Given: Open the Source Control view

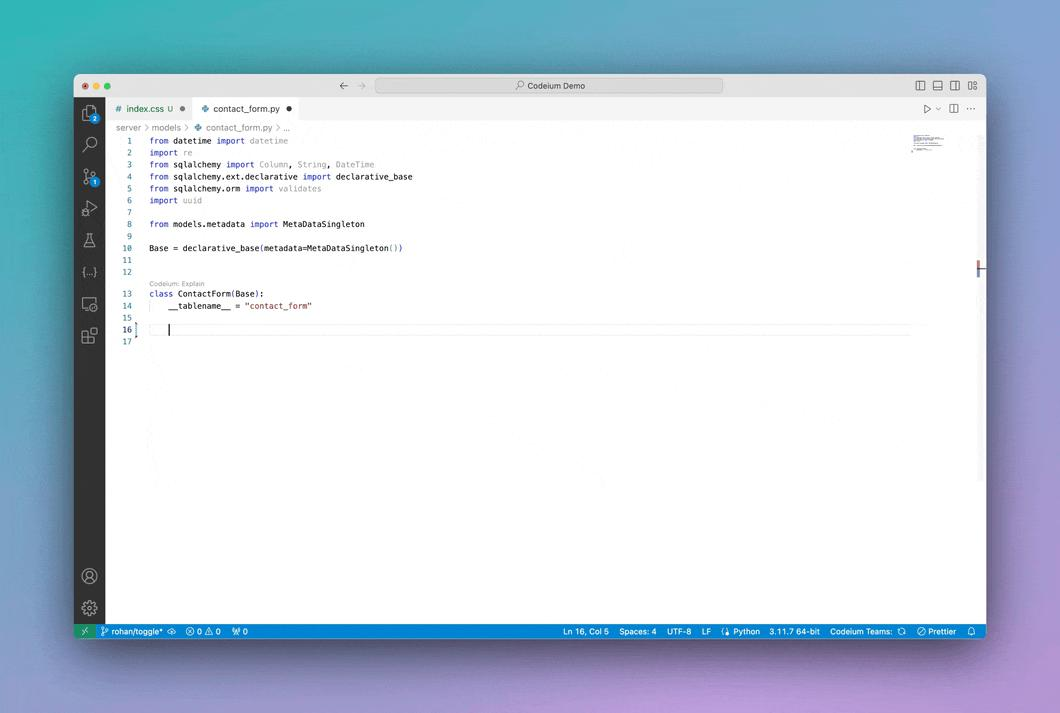Looking at the screenshot, I should pos(89,177).
